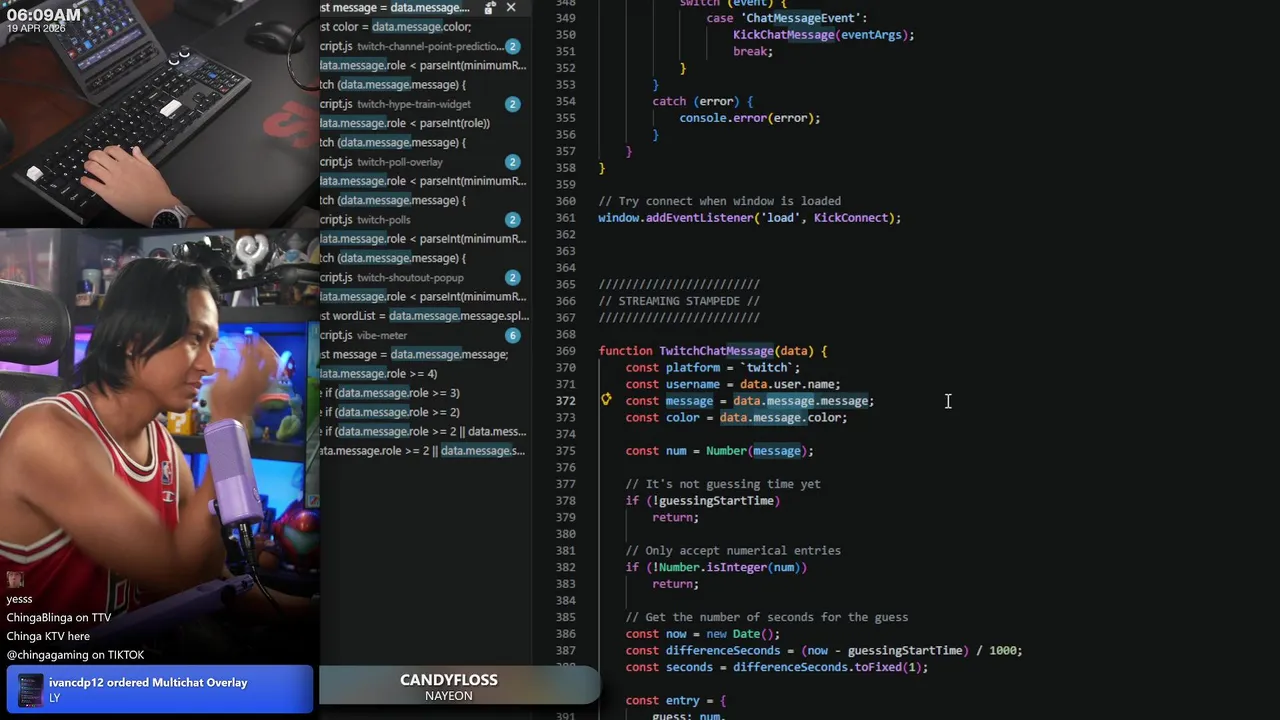
Task: Select the 'parseInt(role))' search match
Action: (405, 123)
